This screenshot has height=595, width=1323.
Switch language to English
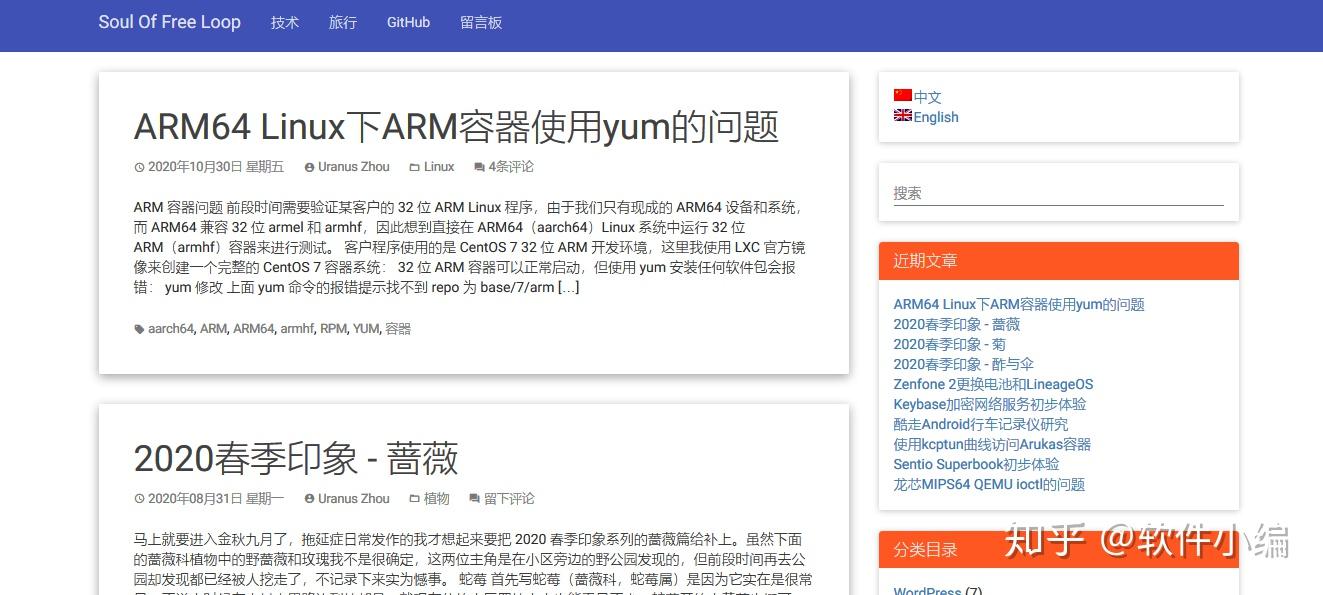pyautogui.click(x=936, y=117)
